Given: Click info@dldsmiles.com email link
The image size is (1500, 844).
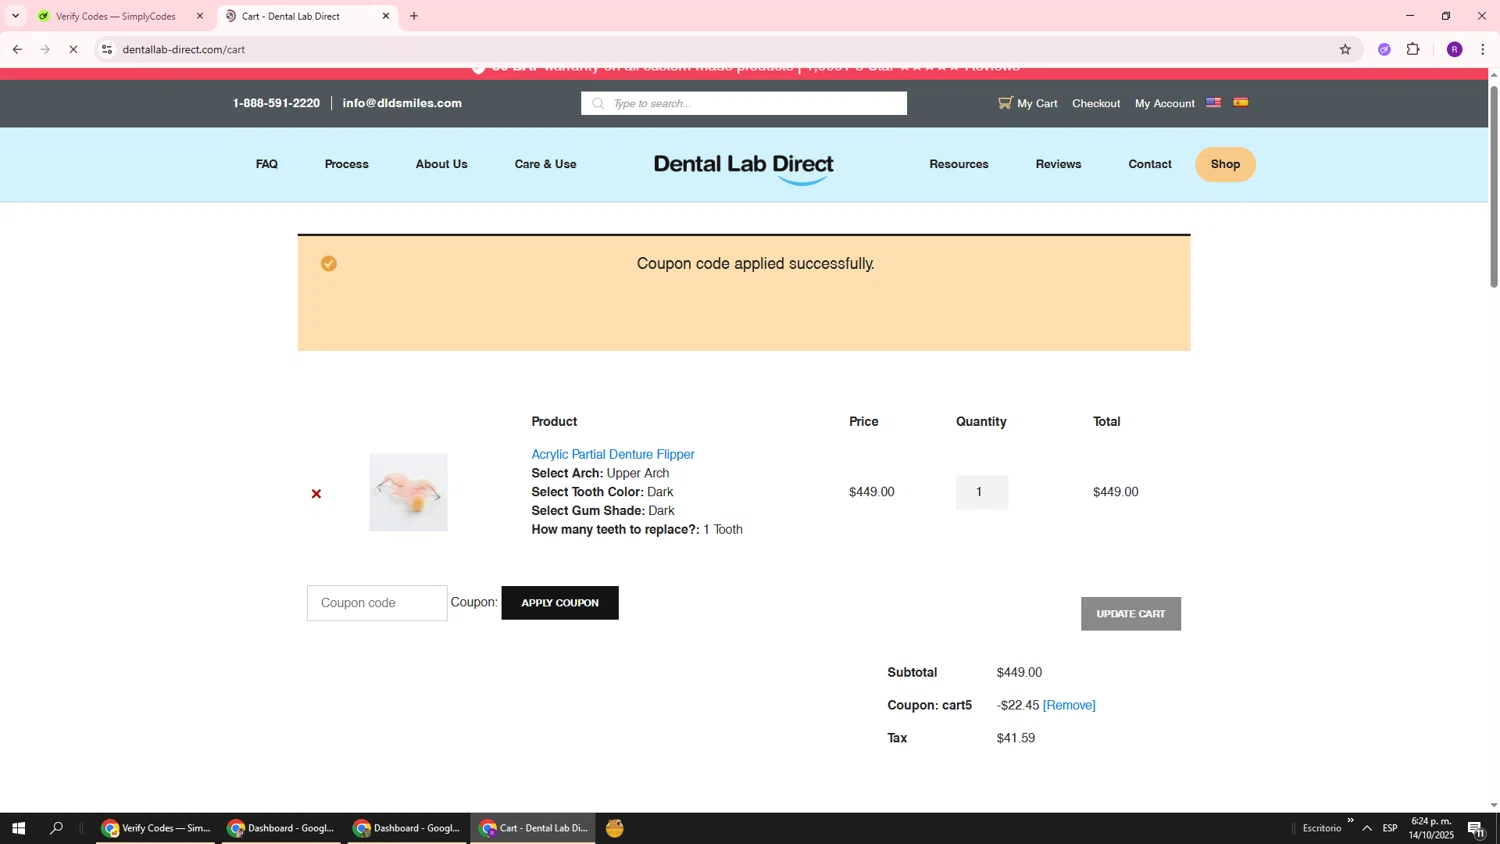Looking at the screenshot, I should [402, 103].
